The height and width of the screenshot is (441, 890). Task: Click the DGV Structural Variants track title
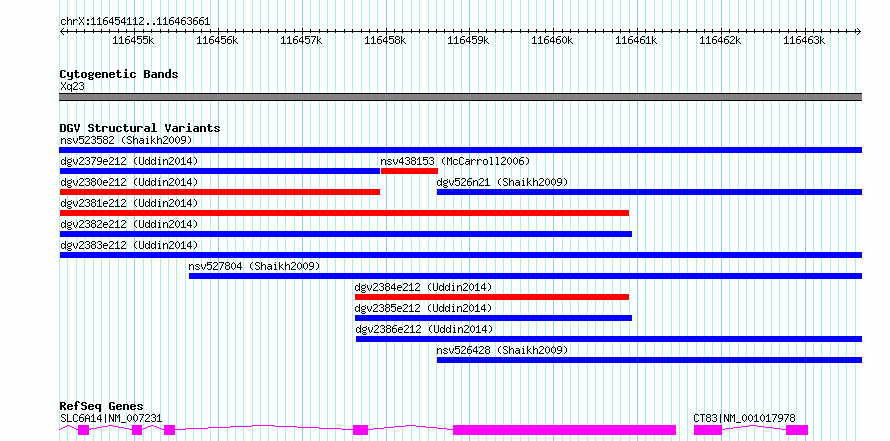tap(140, 128)
